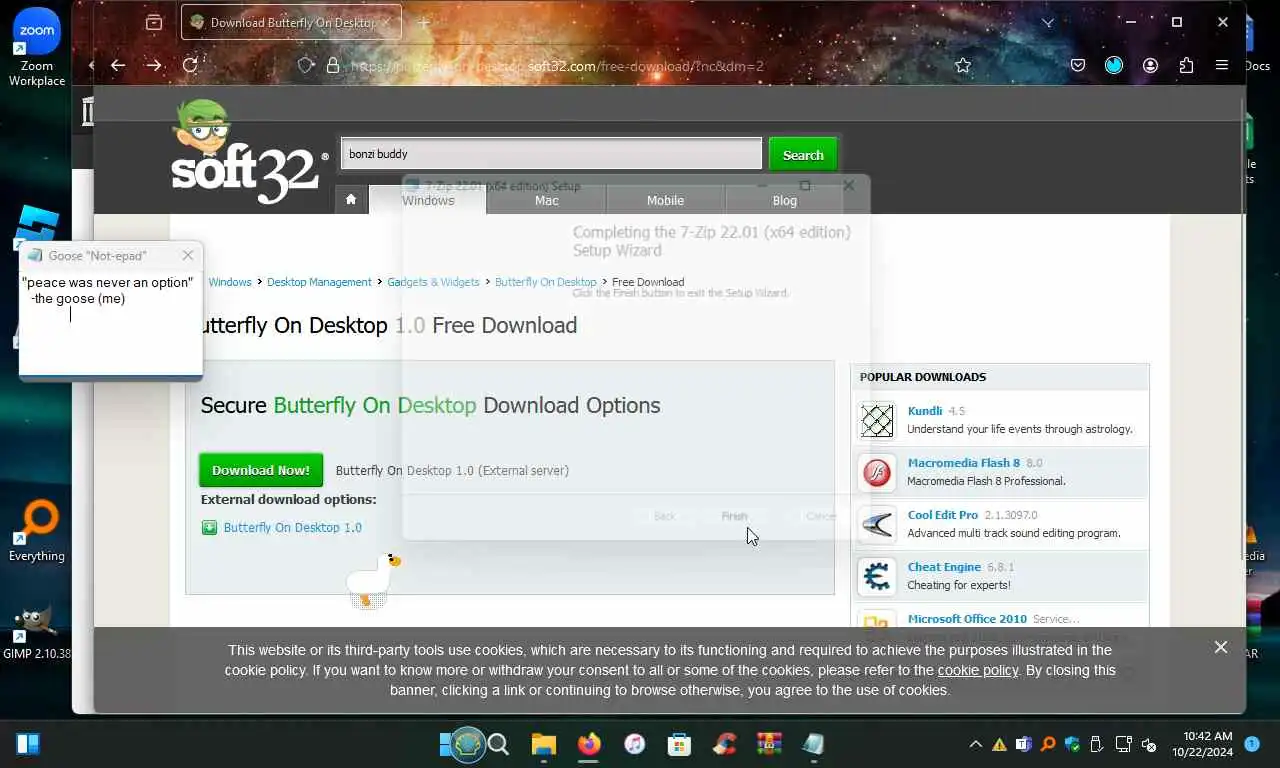1280x768 pixels.
Task: Open the Microsoft Office 2010 link
Action: tap(967, 619)
